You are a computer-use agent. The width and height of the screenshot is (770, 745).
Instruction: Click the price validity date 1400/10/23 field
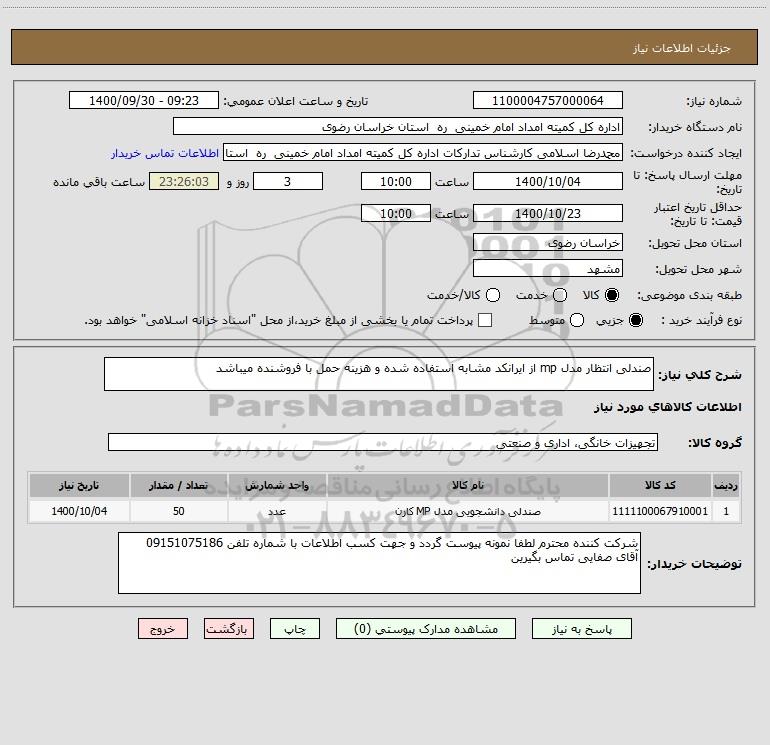pyautogui.click(x=548, y=214)
